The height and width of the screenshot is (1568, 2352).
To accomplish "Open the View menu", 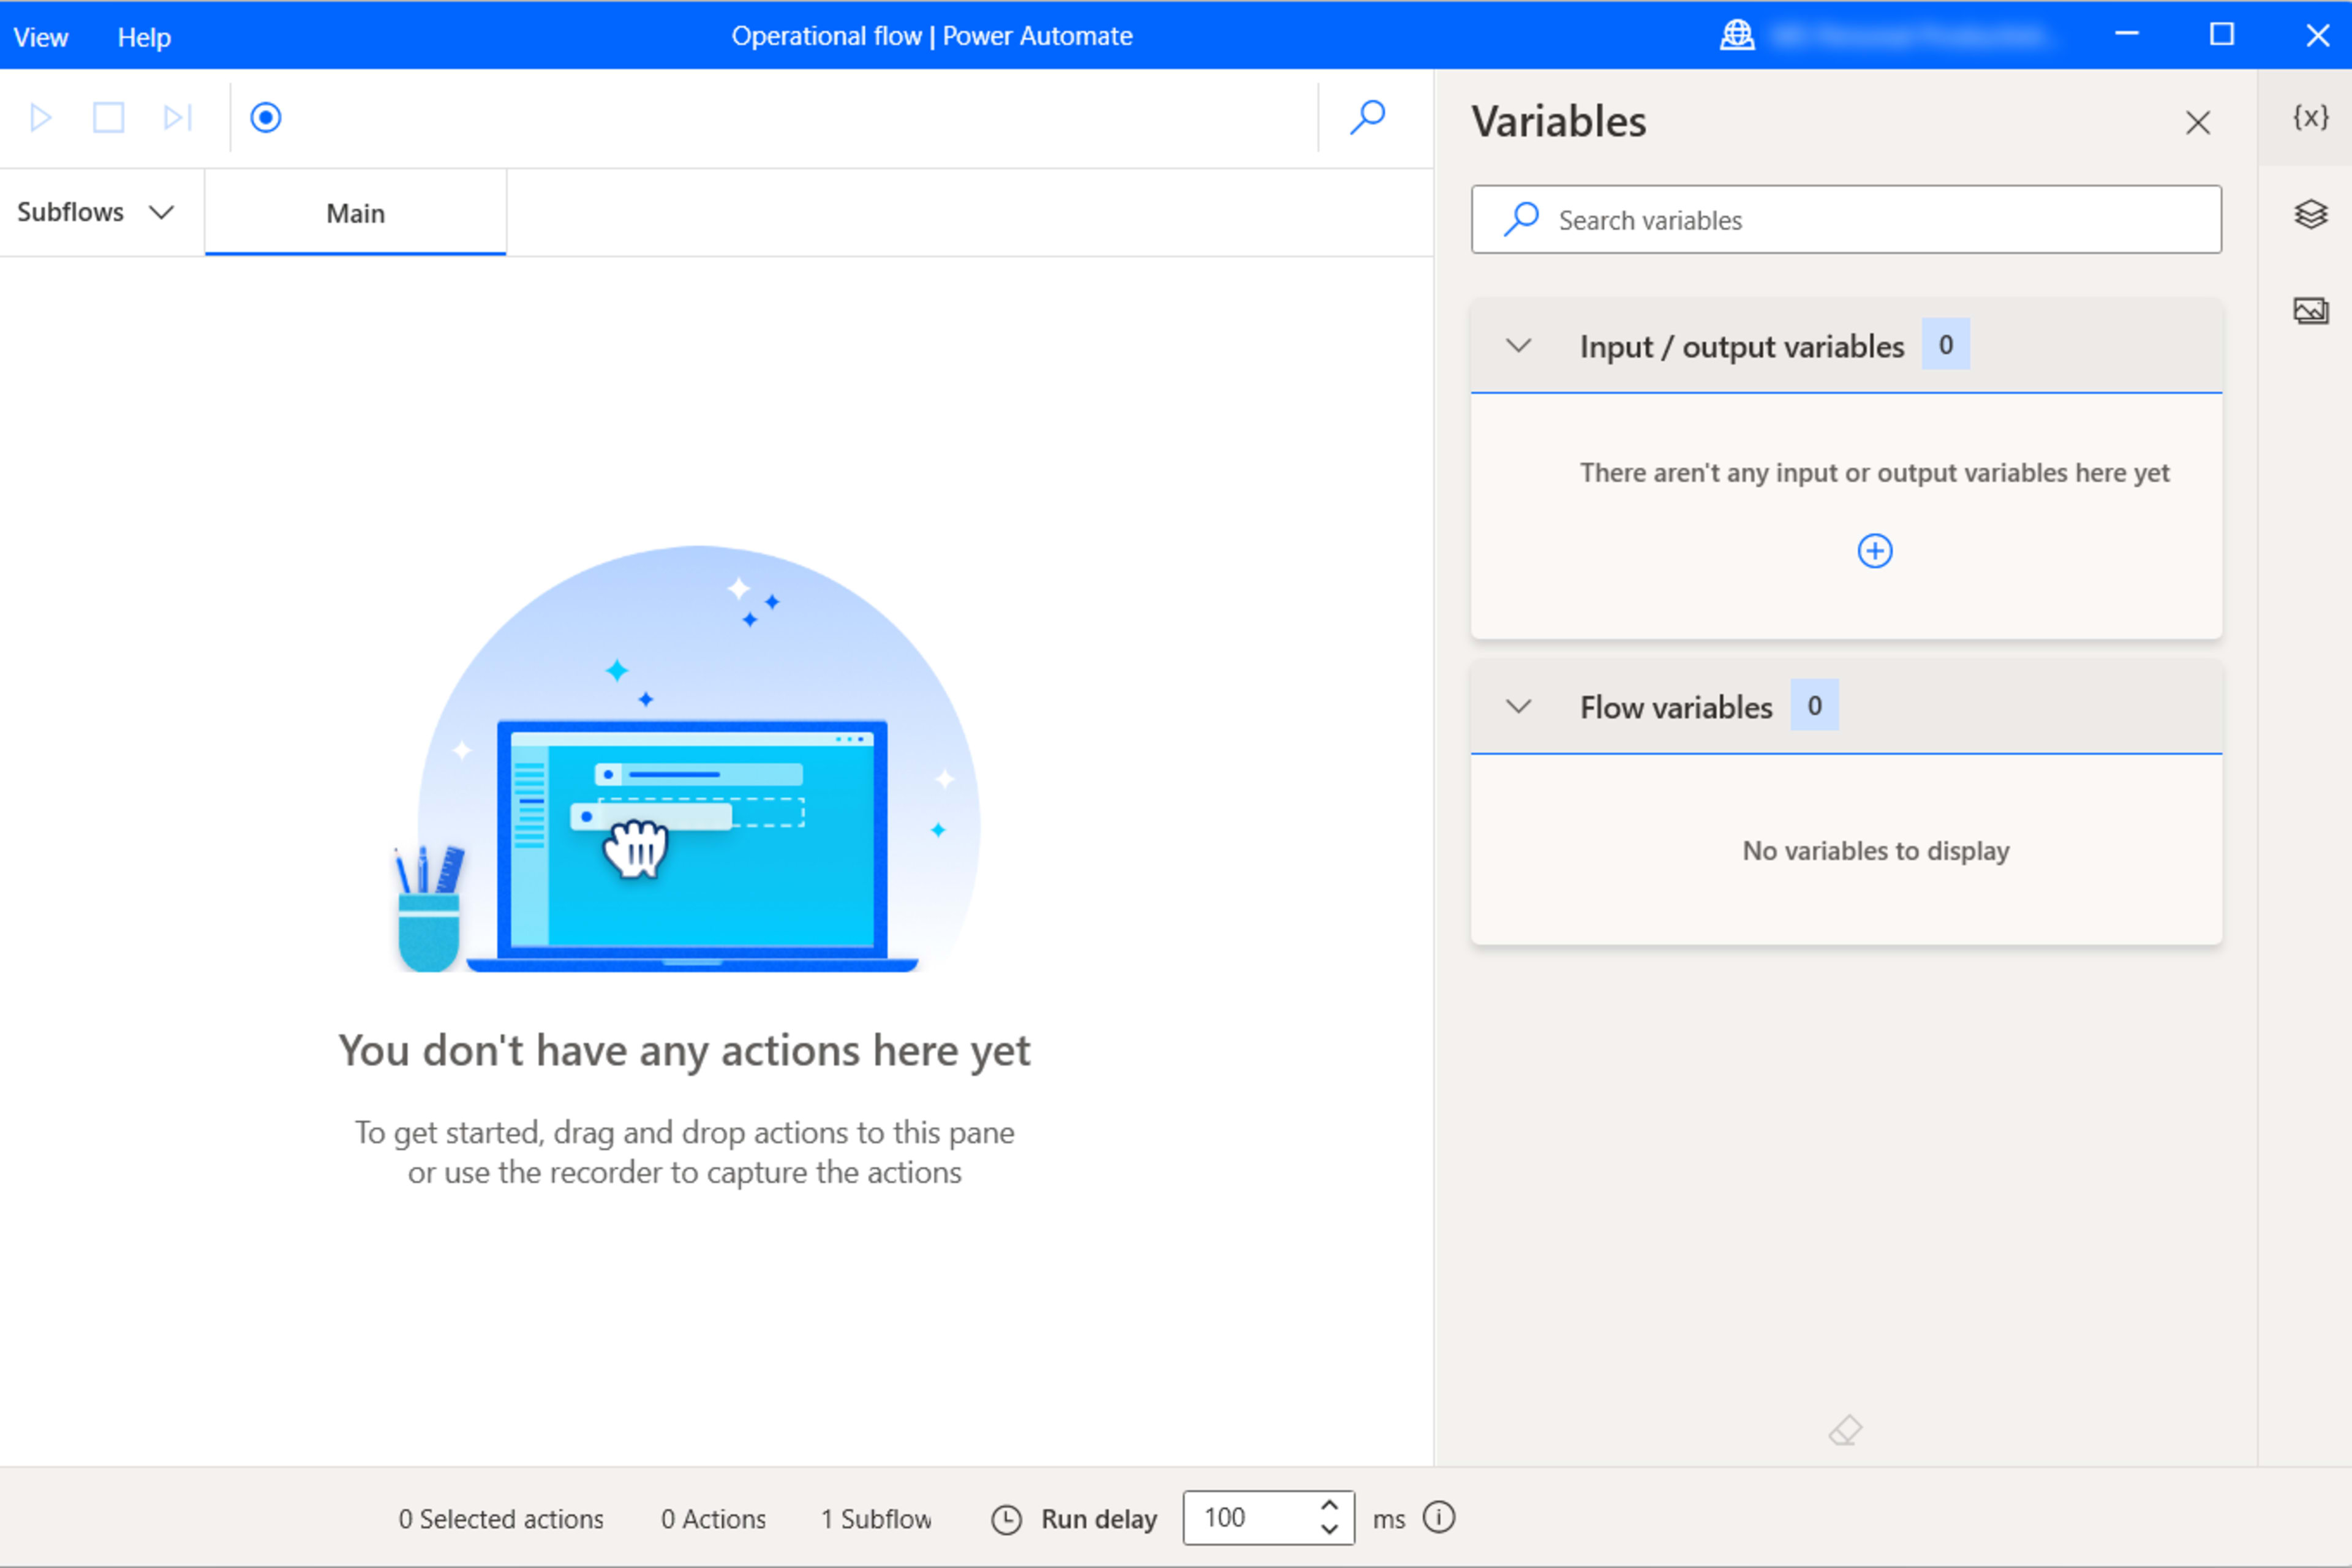I will tap(41, 37).
